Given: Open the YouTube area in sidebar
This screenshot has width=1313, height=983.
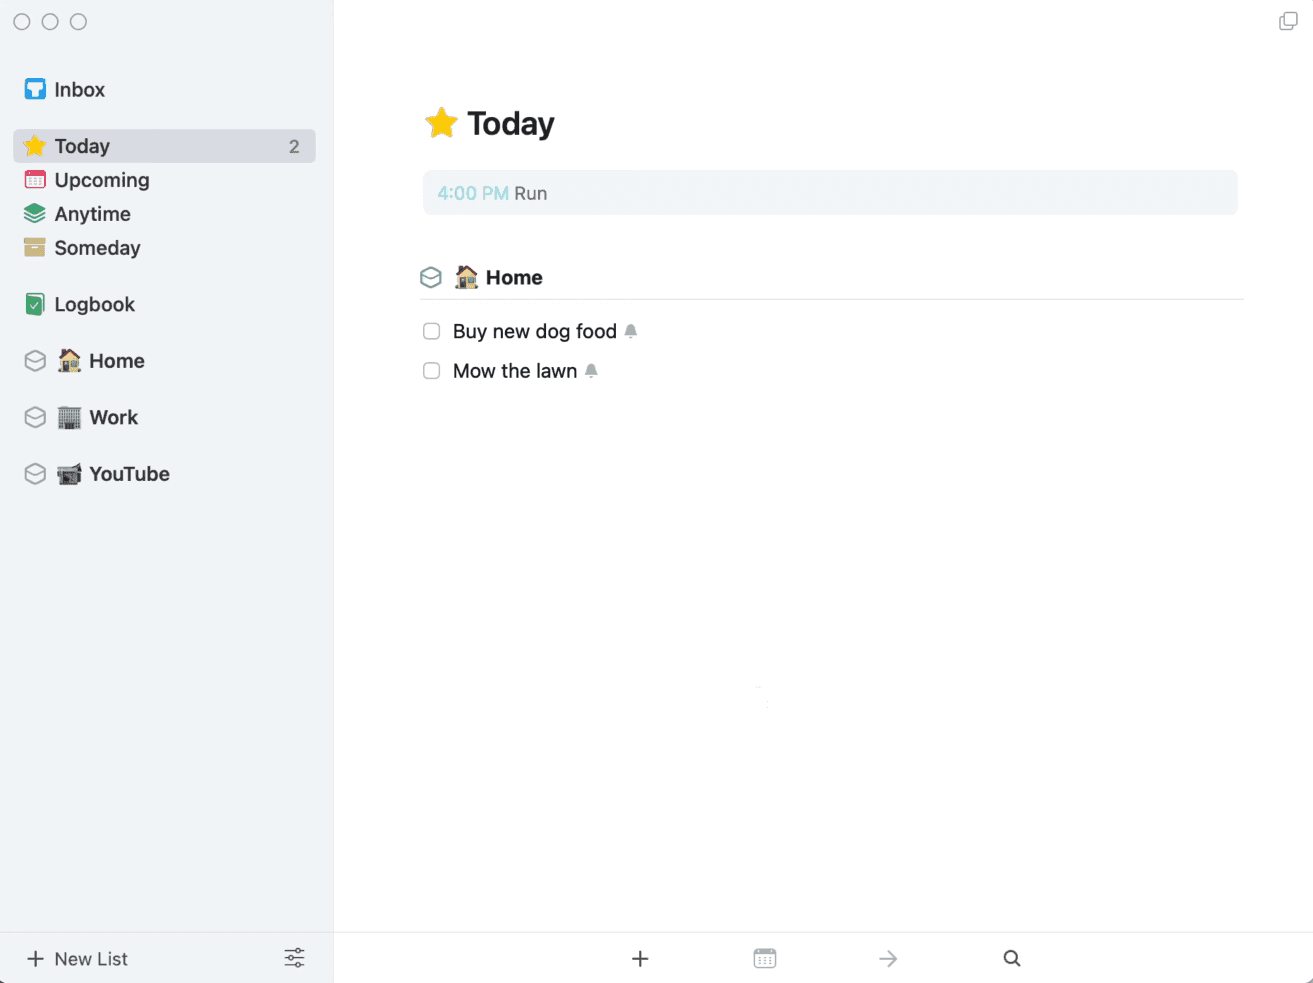Looking at the screenshot, I should 129,474.
